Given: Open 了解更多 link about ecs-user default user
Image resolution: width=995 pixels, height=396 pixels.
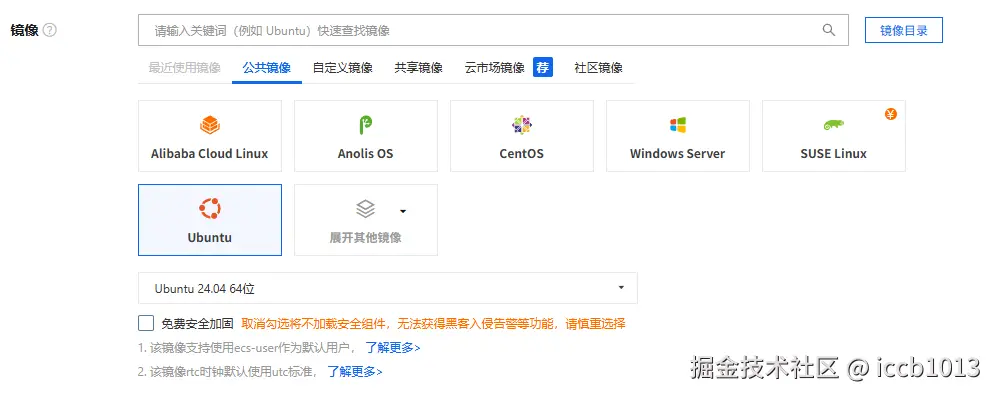Looking at the screenshot, I should coord(393,348).
